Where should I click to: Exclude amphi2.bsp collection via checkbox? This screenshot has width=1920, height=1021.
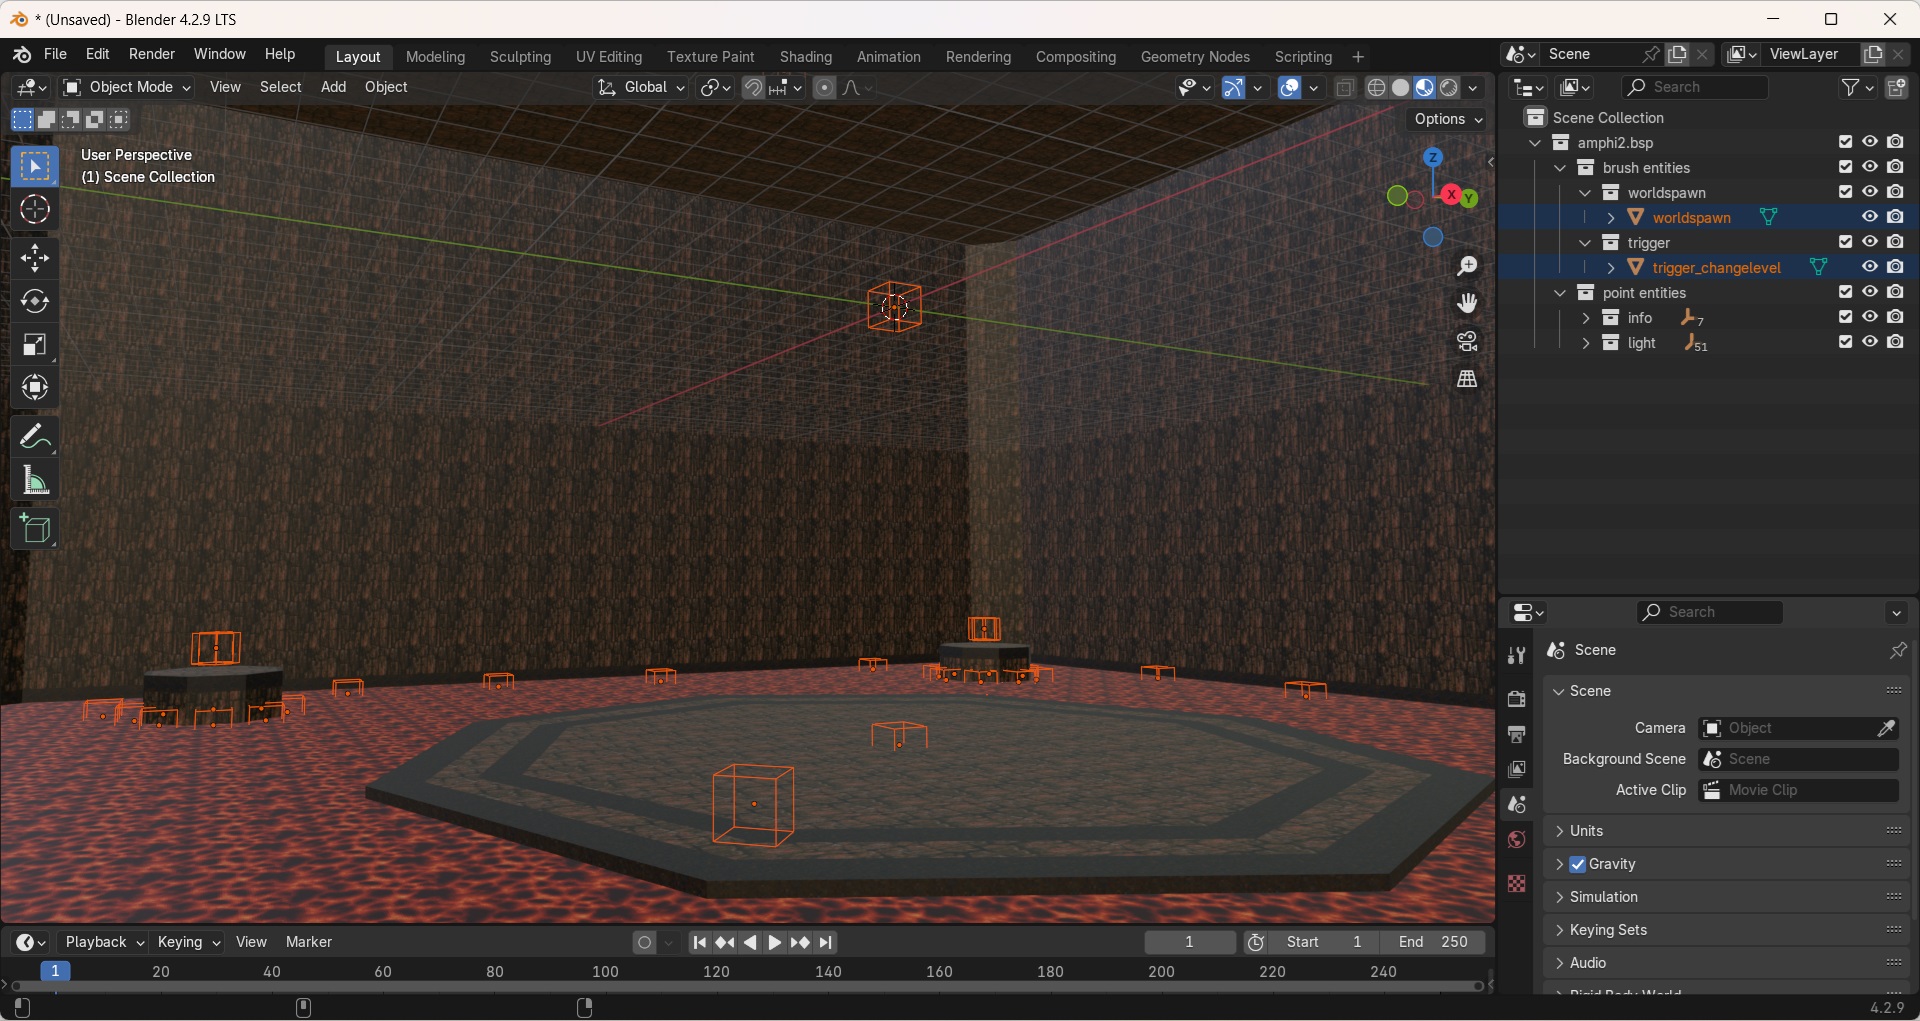tap(1846, 142)
